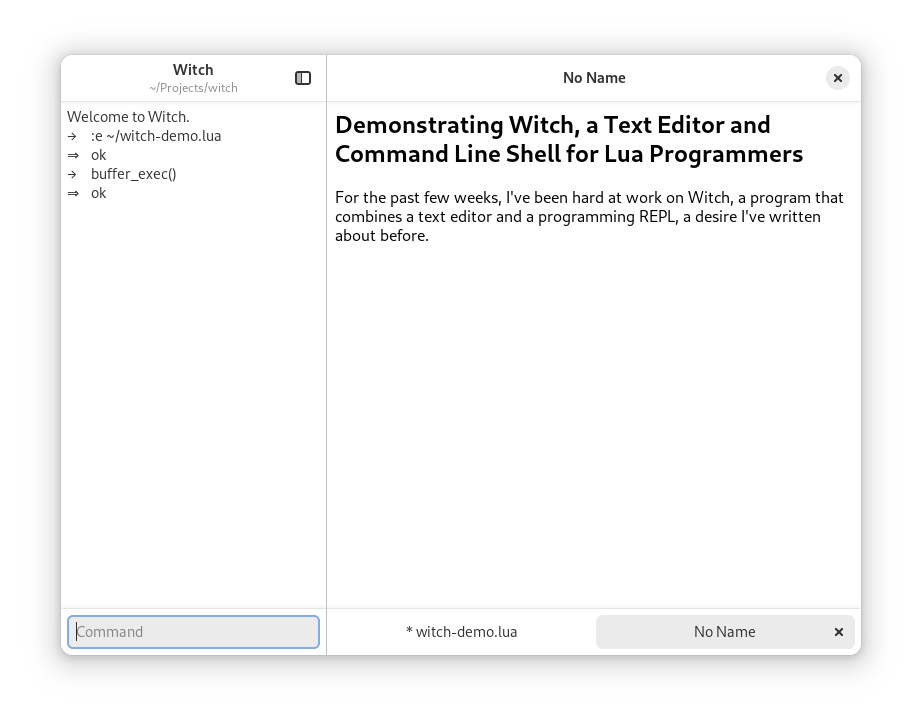
Task: Click the 'ok' result below ':e ~/witch-demo.lua'
Action: [x=98, y=155]
